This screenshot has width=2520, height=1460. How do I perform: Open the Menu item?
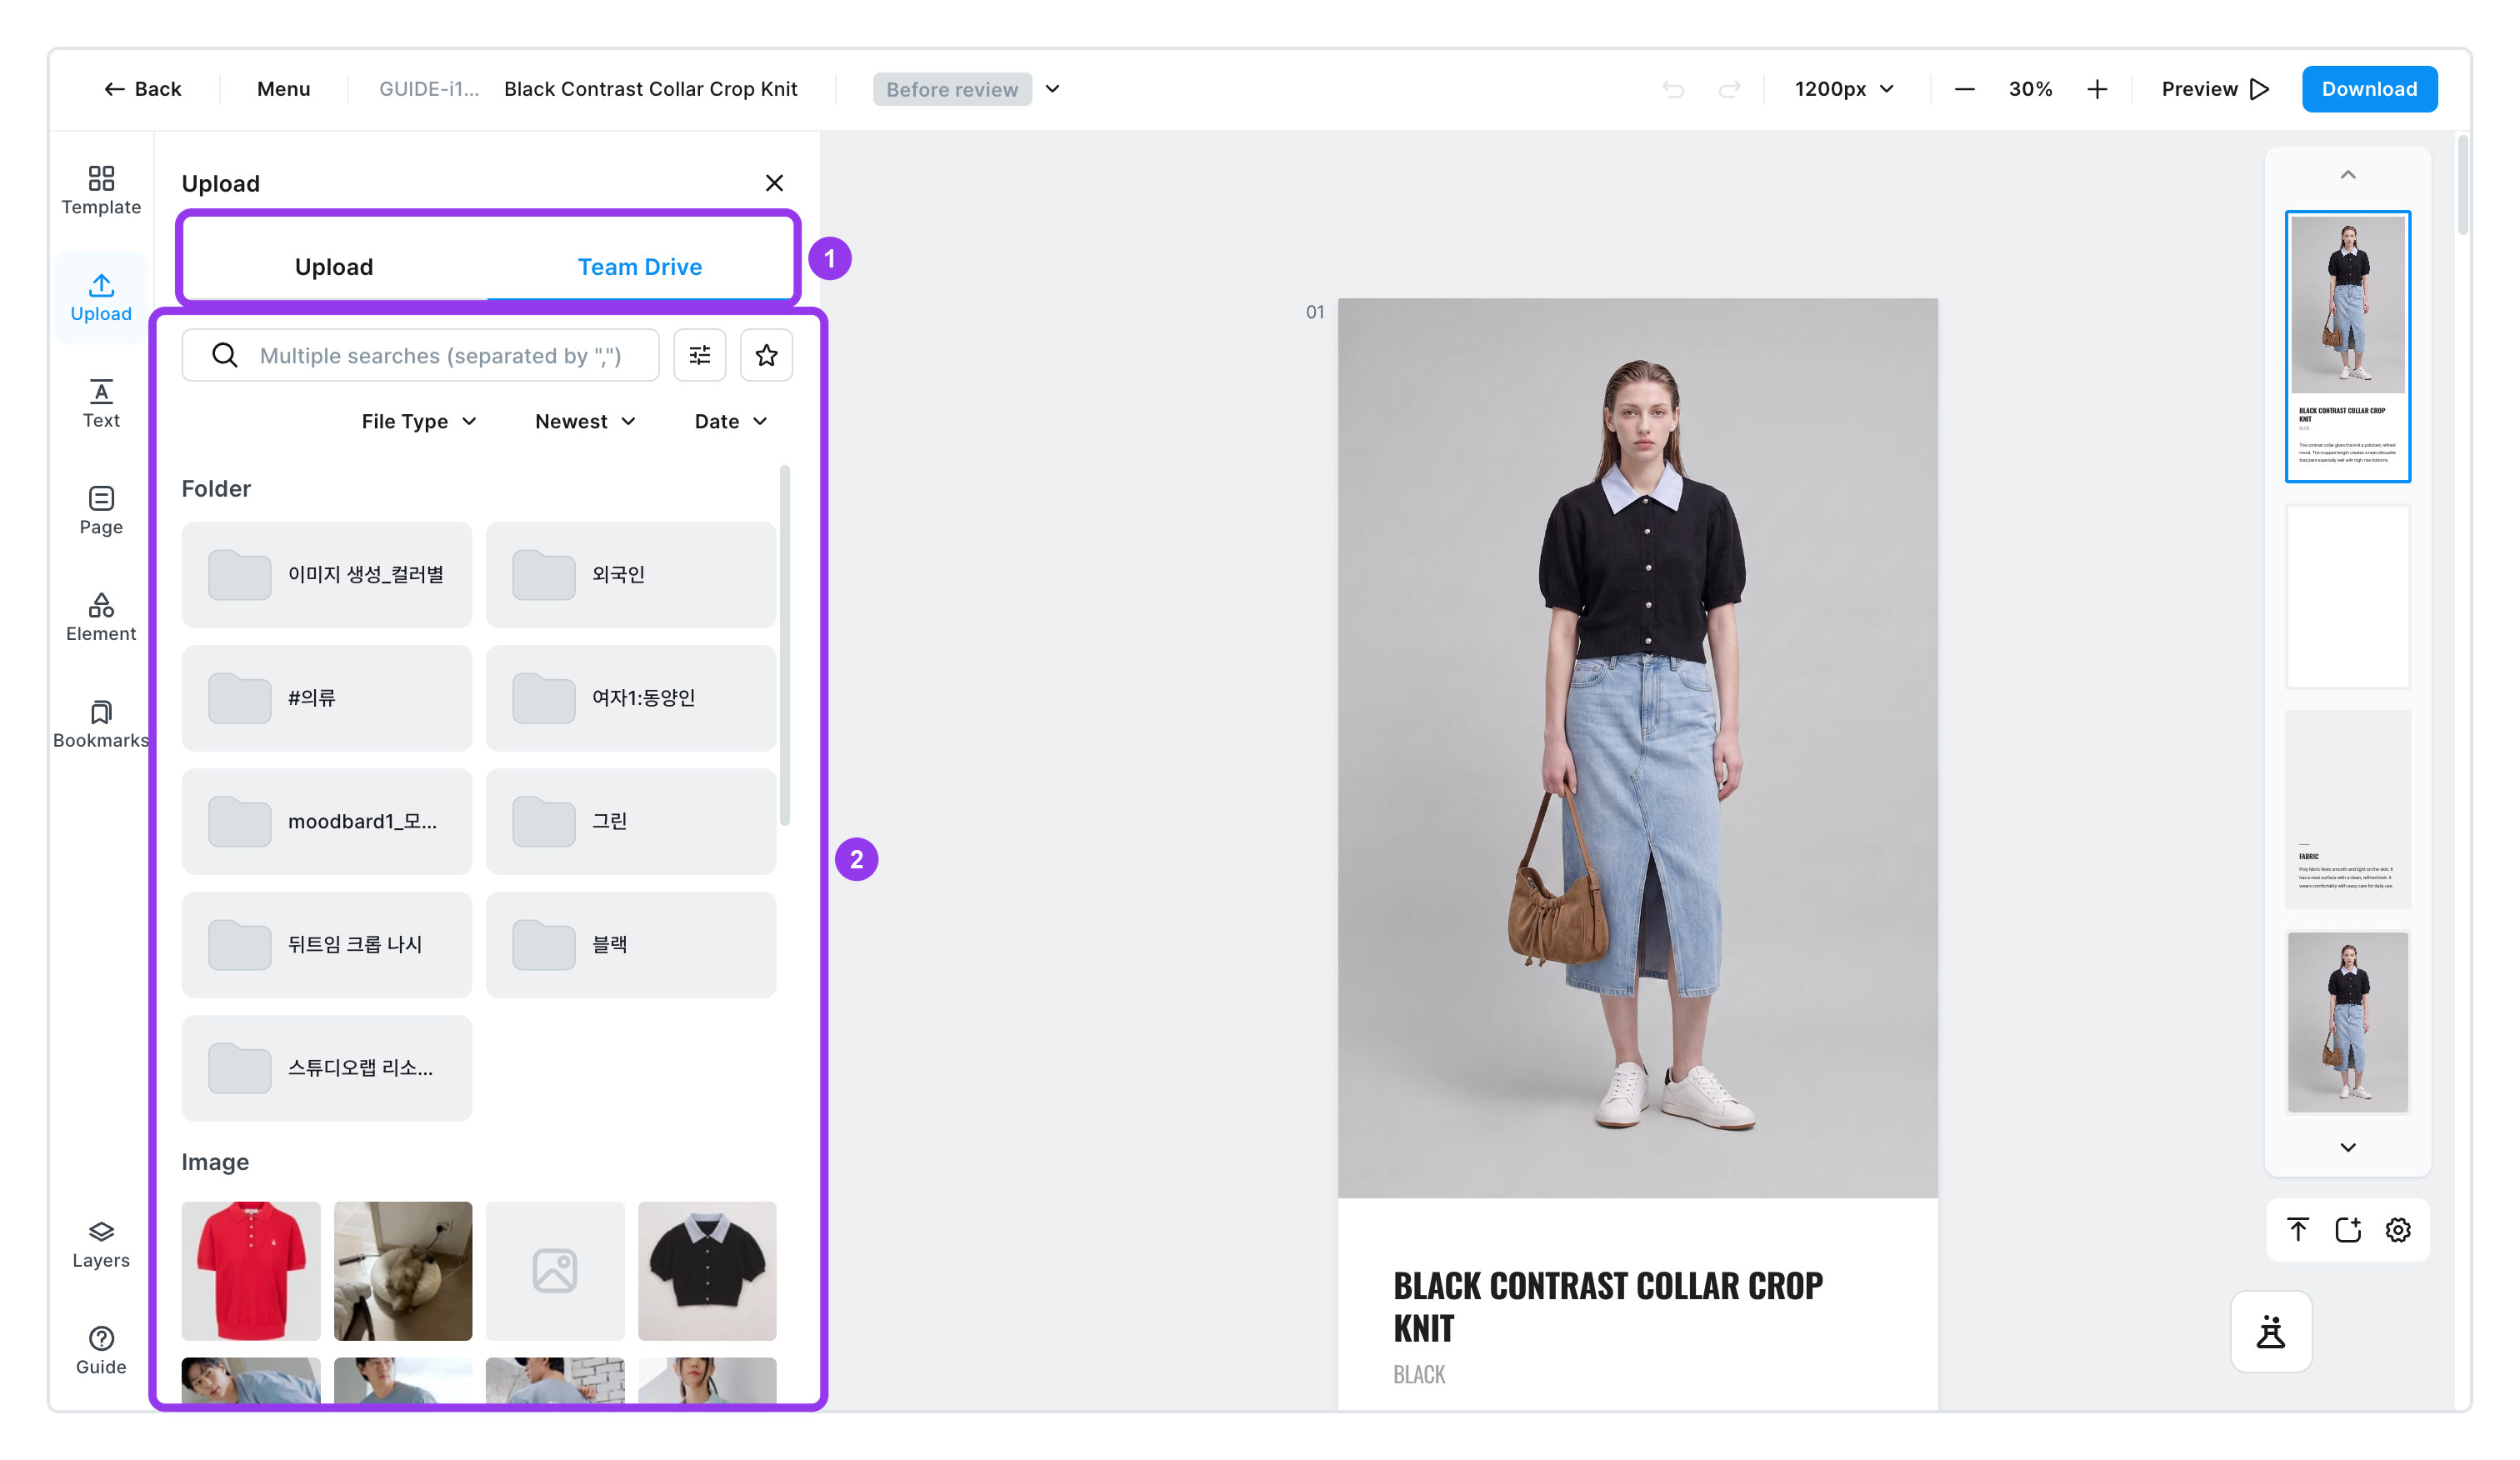284,89
